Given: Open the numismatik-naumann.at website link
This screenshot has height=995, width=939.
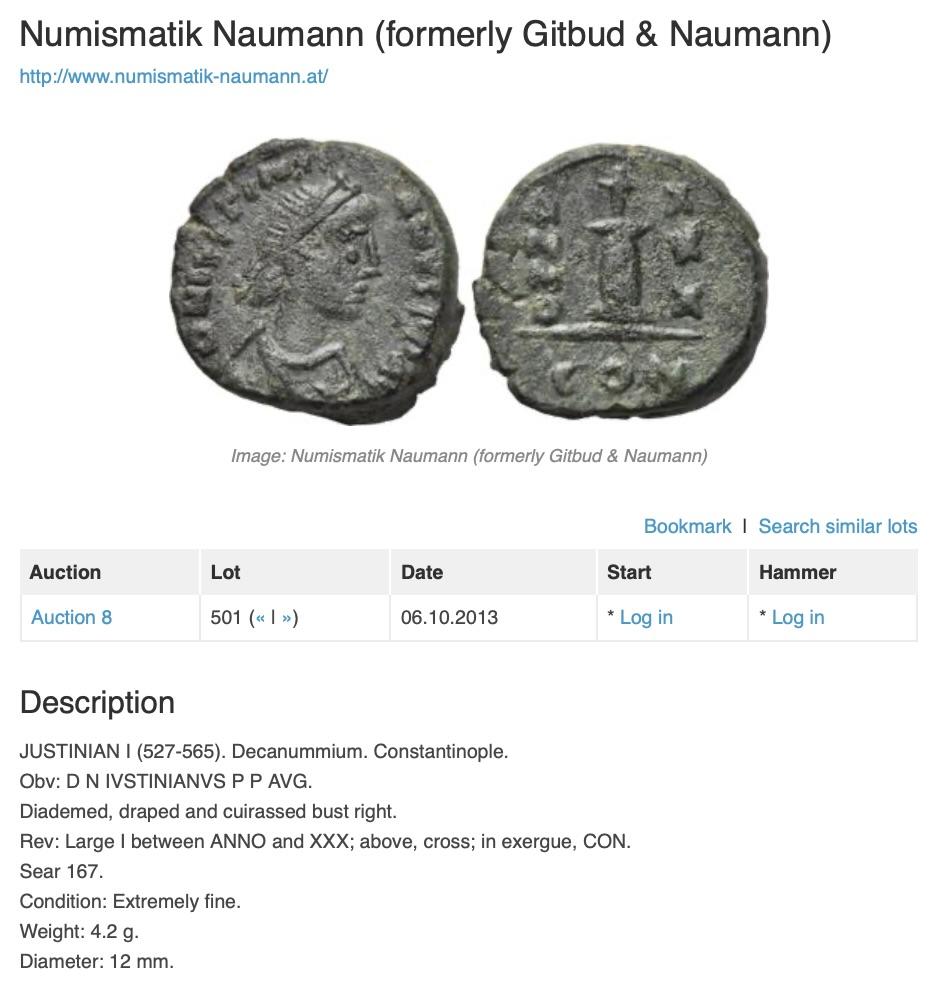Looking at the screenshot, I should pos(174,76).
